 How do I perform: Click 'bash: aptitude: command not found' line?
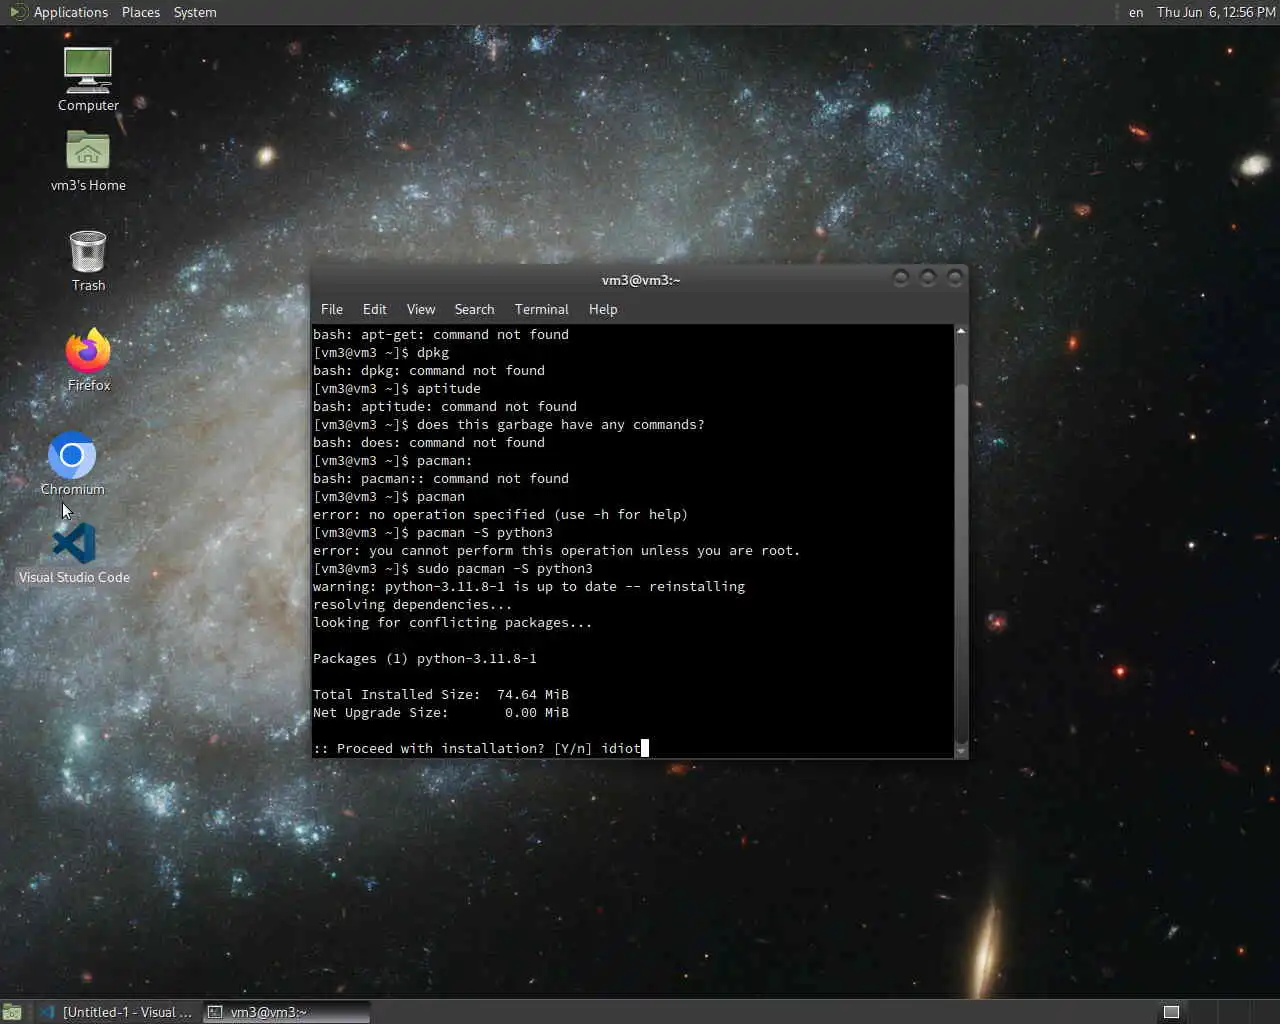pos(445,407)
